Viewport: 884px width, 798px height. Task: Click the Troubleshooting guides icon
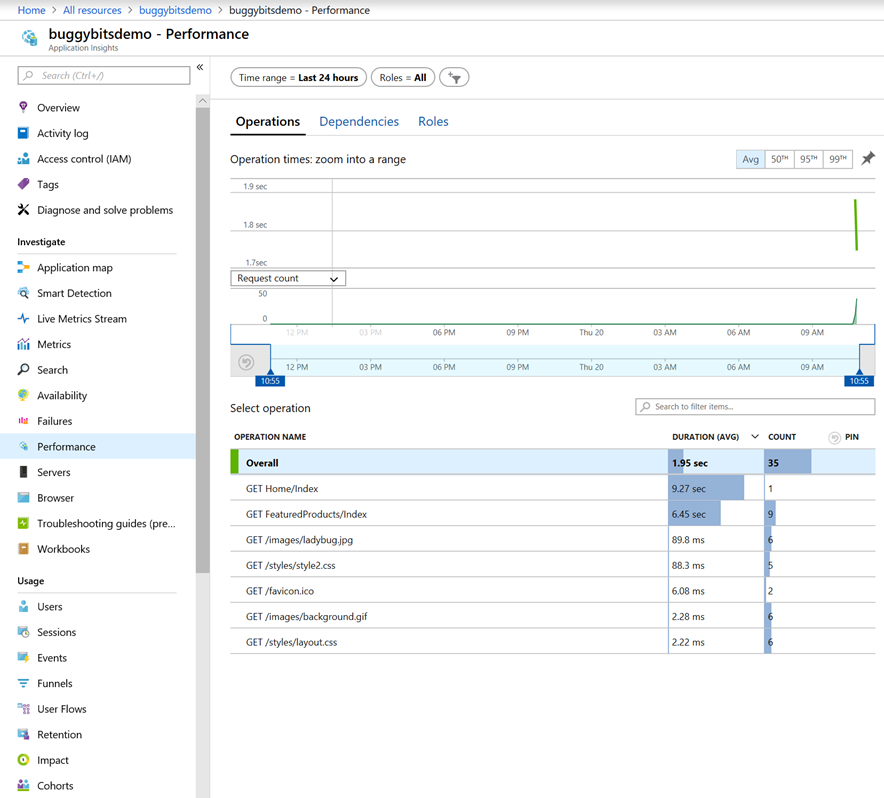[x=23, y=523]
